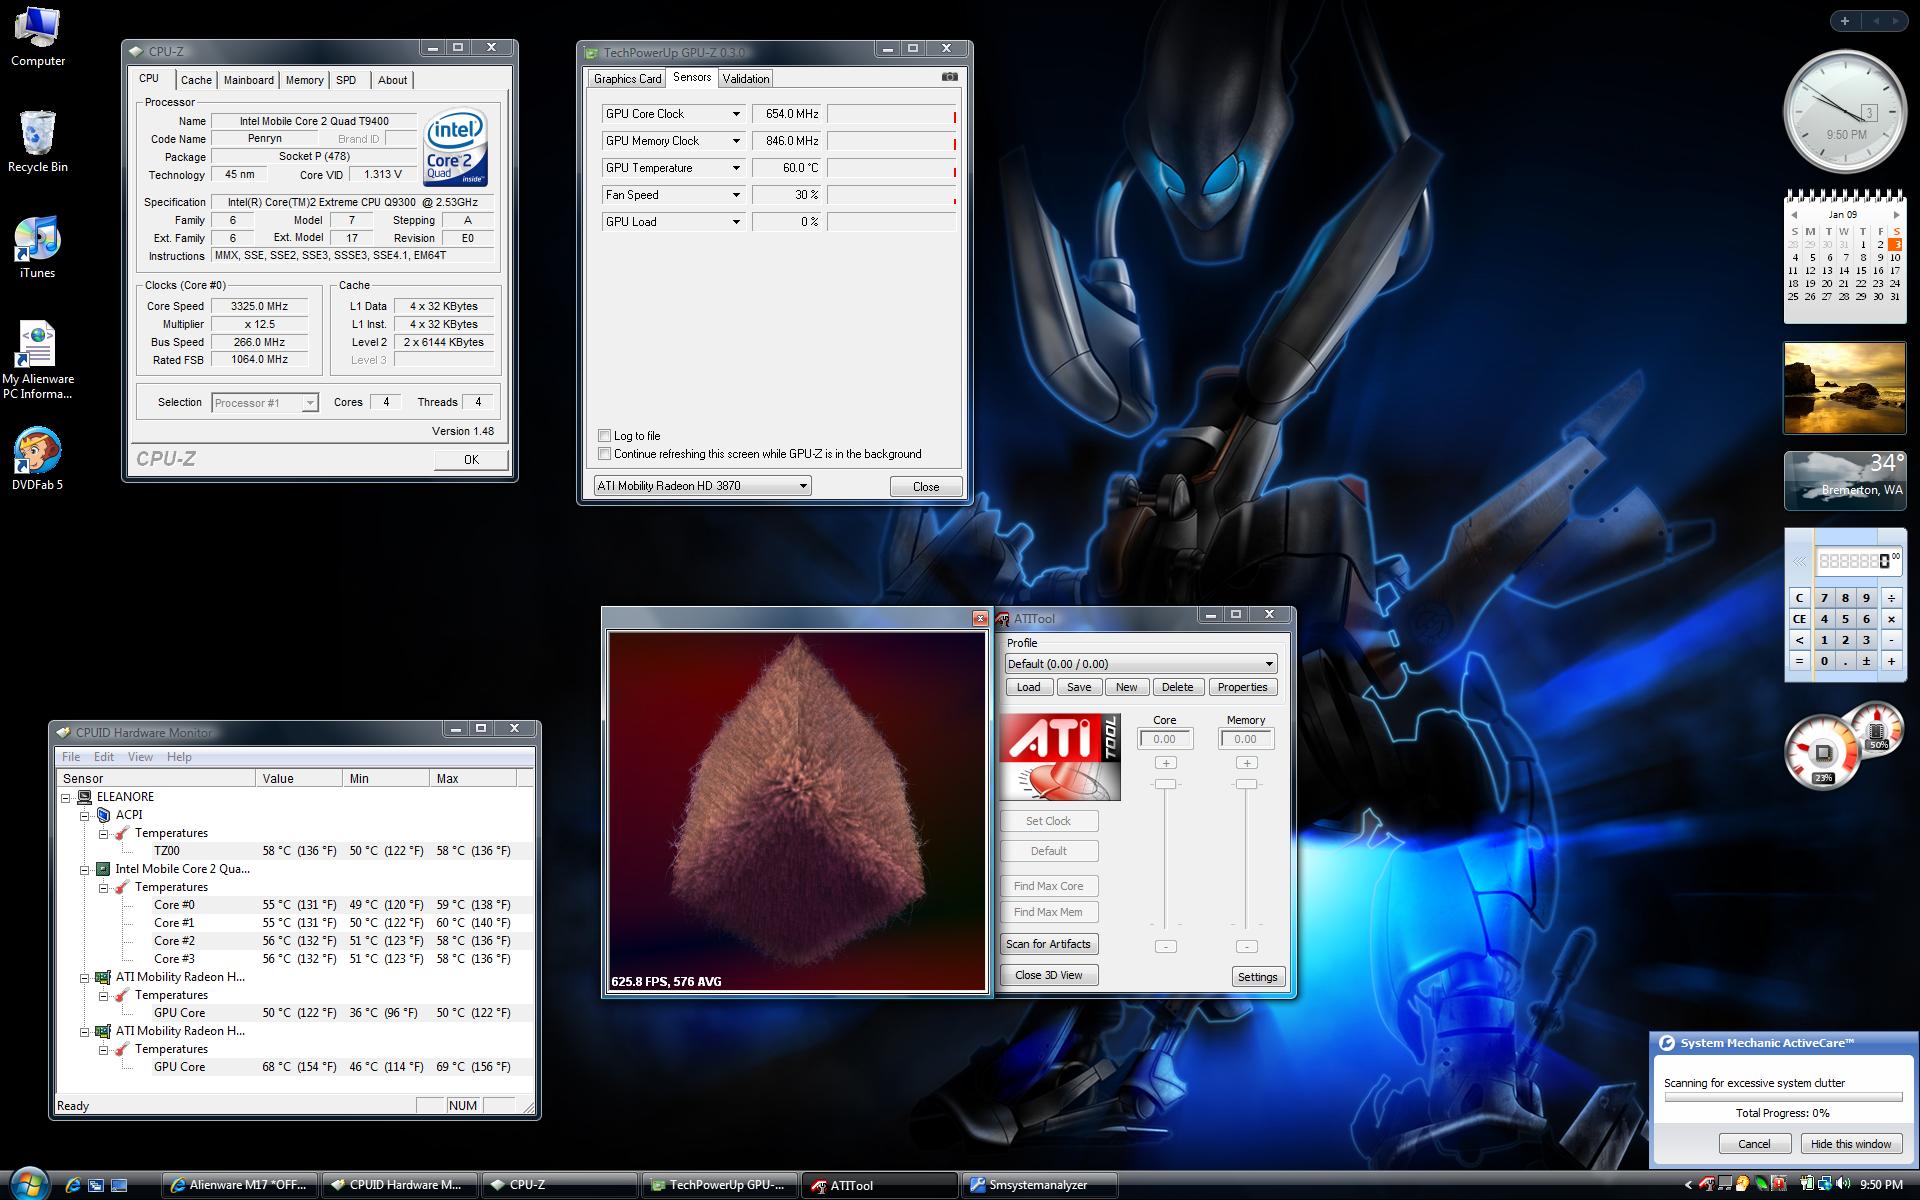Open GPU Memory Clock sensor dropdown
Image resolution: width=1920 pixels, height=1200 pixels.
736,141
